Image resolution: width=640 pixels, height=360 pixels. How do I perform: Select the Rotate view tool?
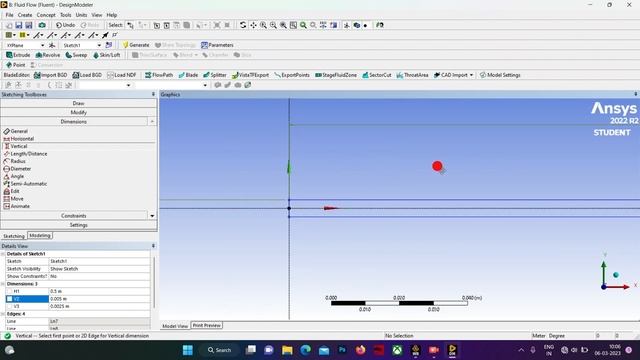[243, 25]
